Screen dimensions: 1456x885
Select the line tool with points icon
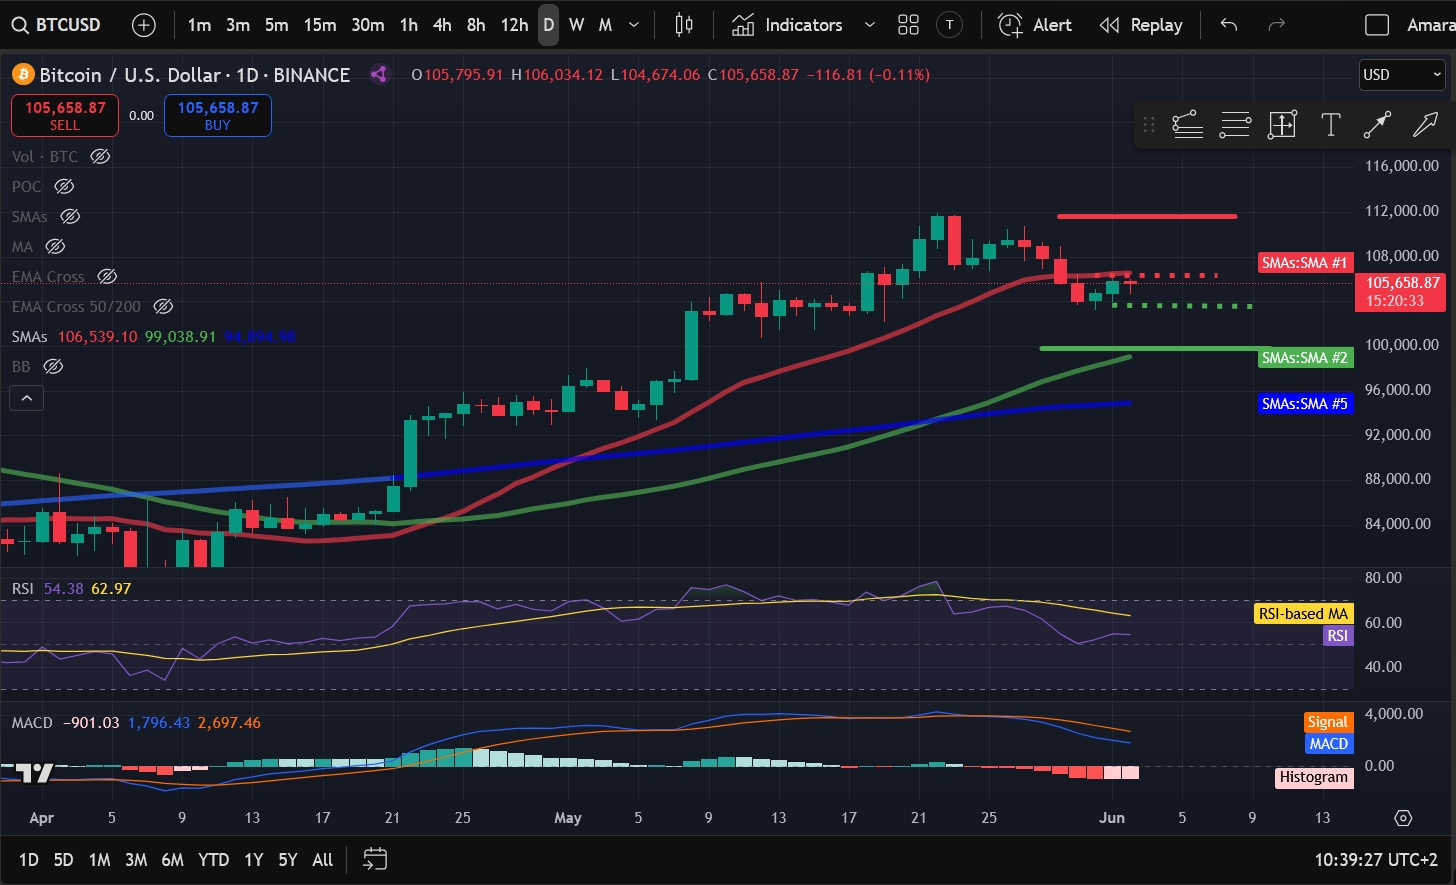[1186, 125]
